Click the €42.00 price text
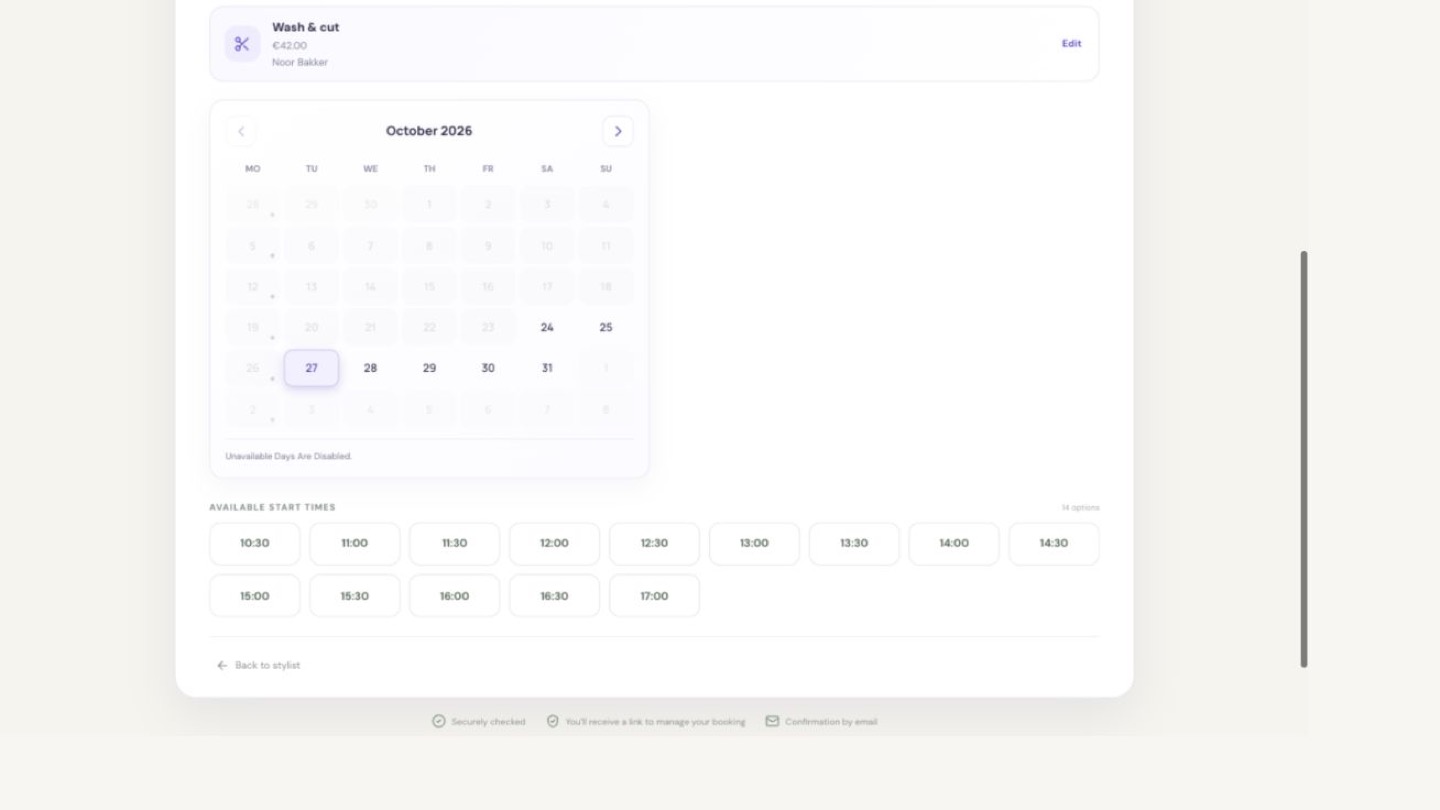1440x810 pixels. point(290,45)
